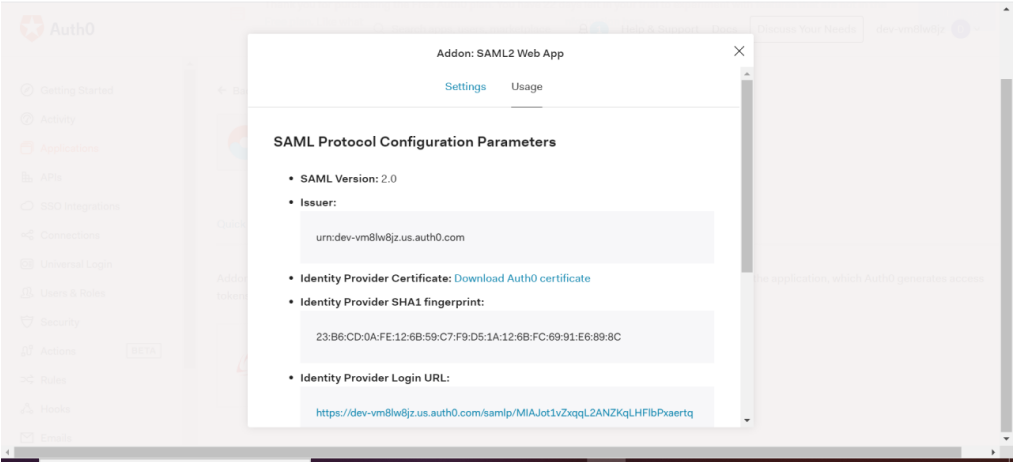
Task: Click the Emails envelope icon in sidebar
Action: click(27, 438)
